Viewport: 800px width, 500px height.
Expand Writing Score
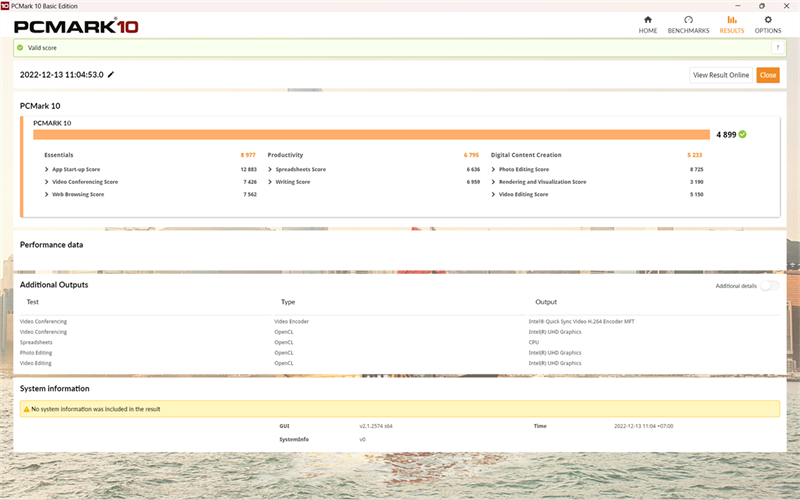270,182
